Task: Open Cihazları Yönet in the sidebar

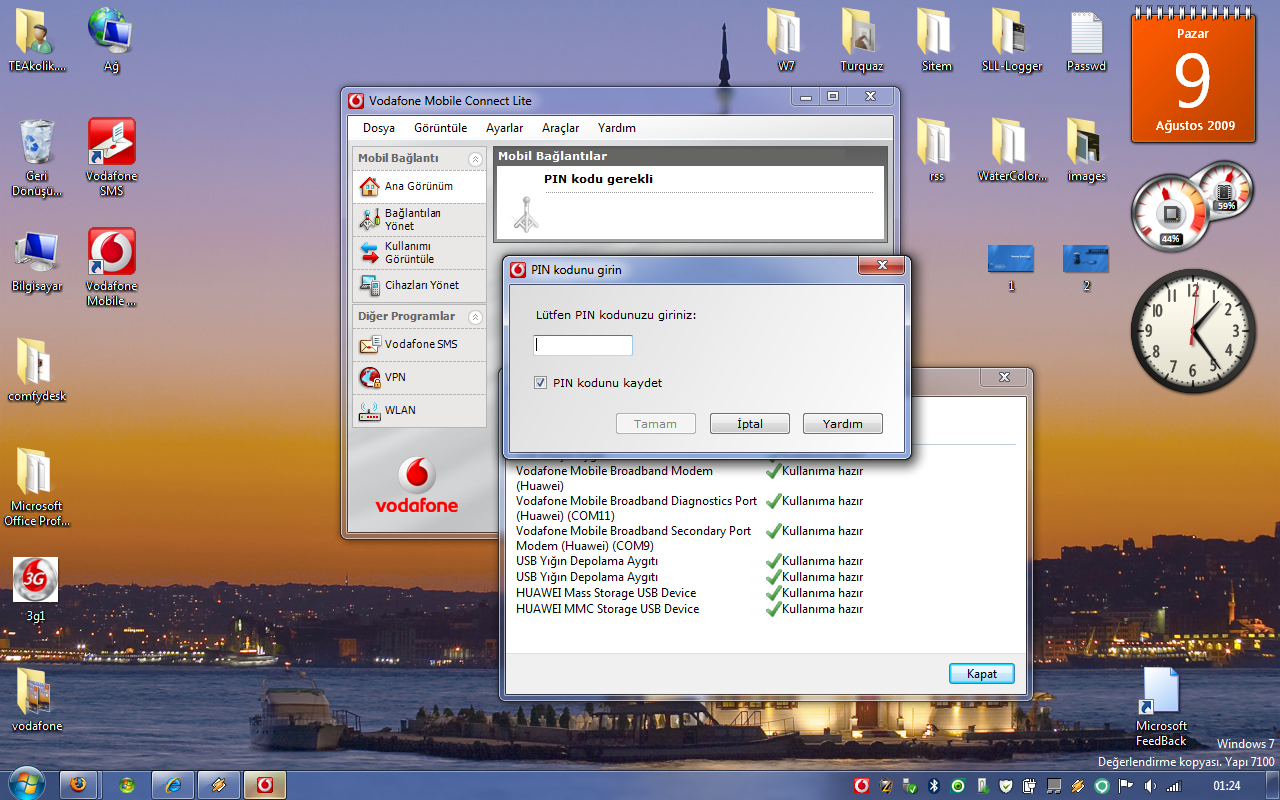Action: (419, 285)
